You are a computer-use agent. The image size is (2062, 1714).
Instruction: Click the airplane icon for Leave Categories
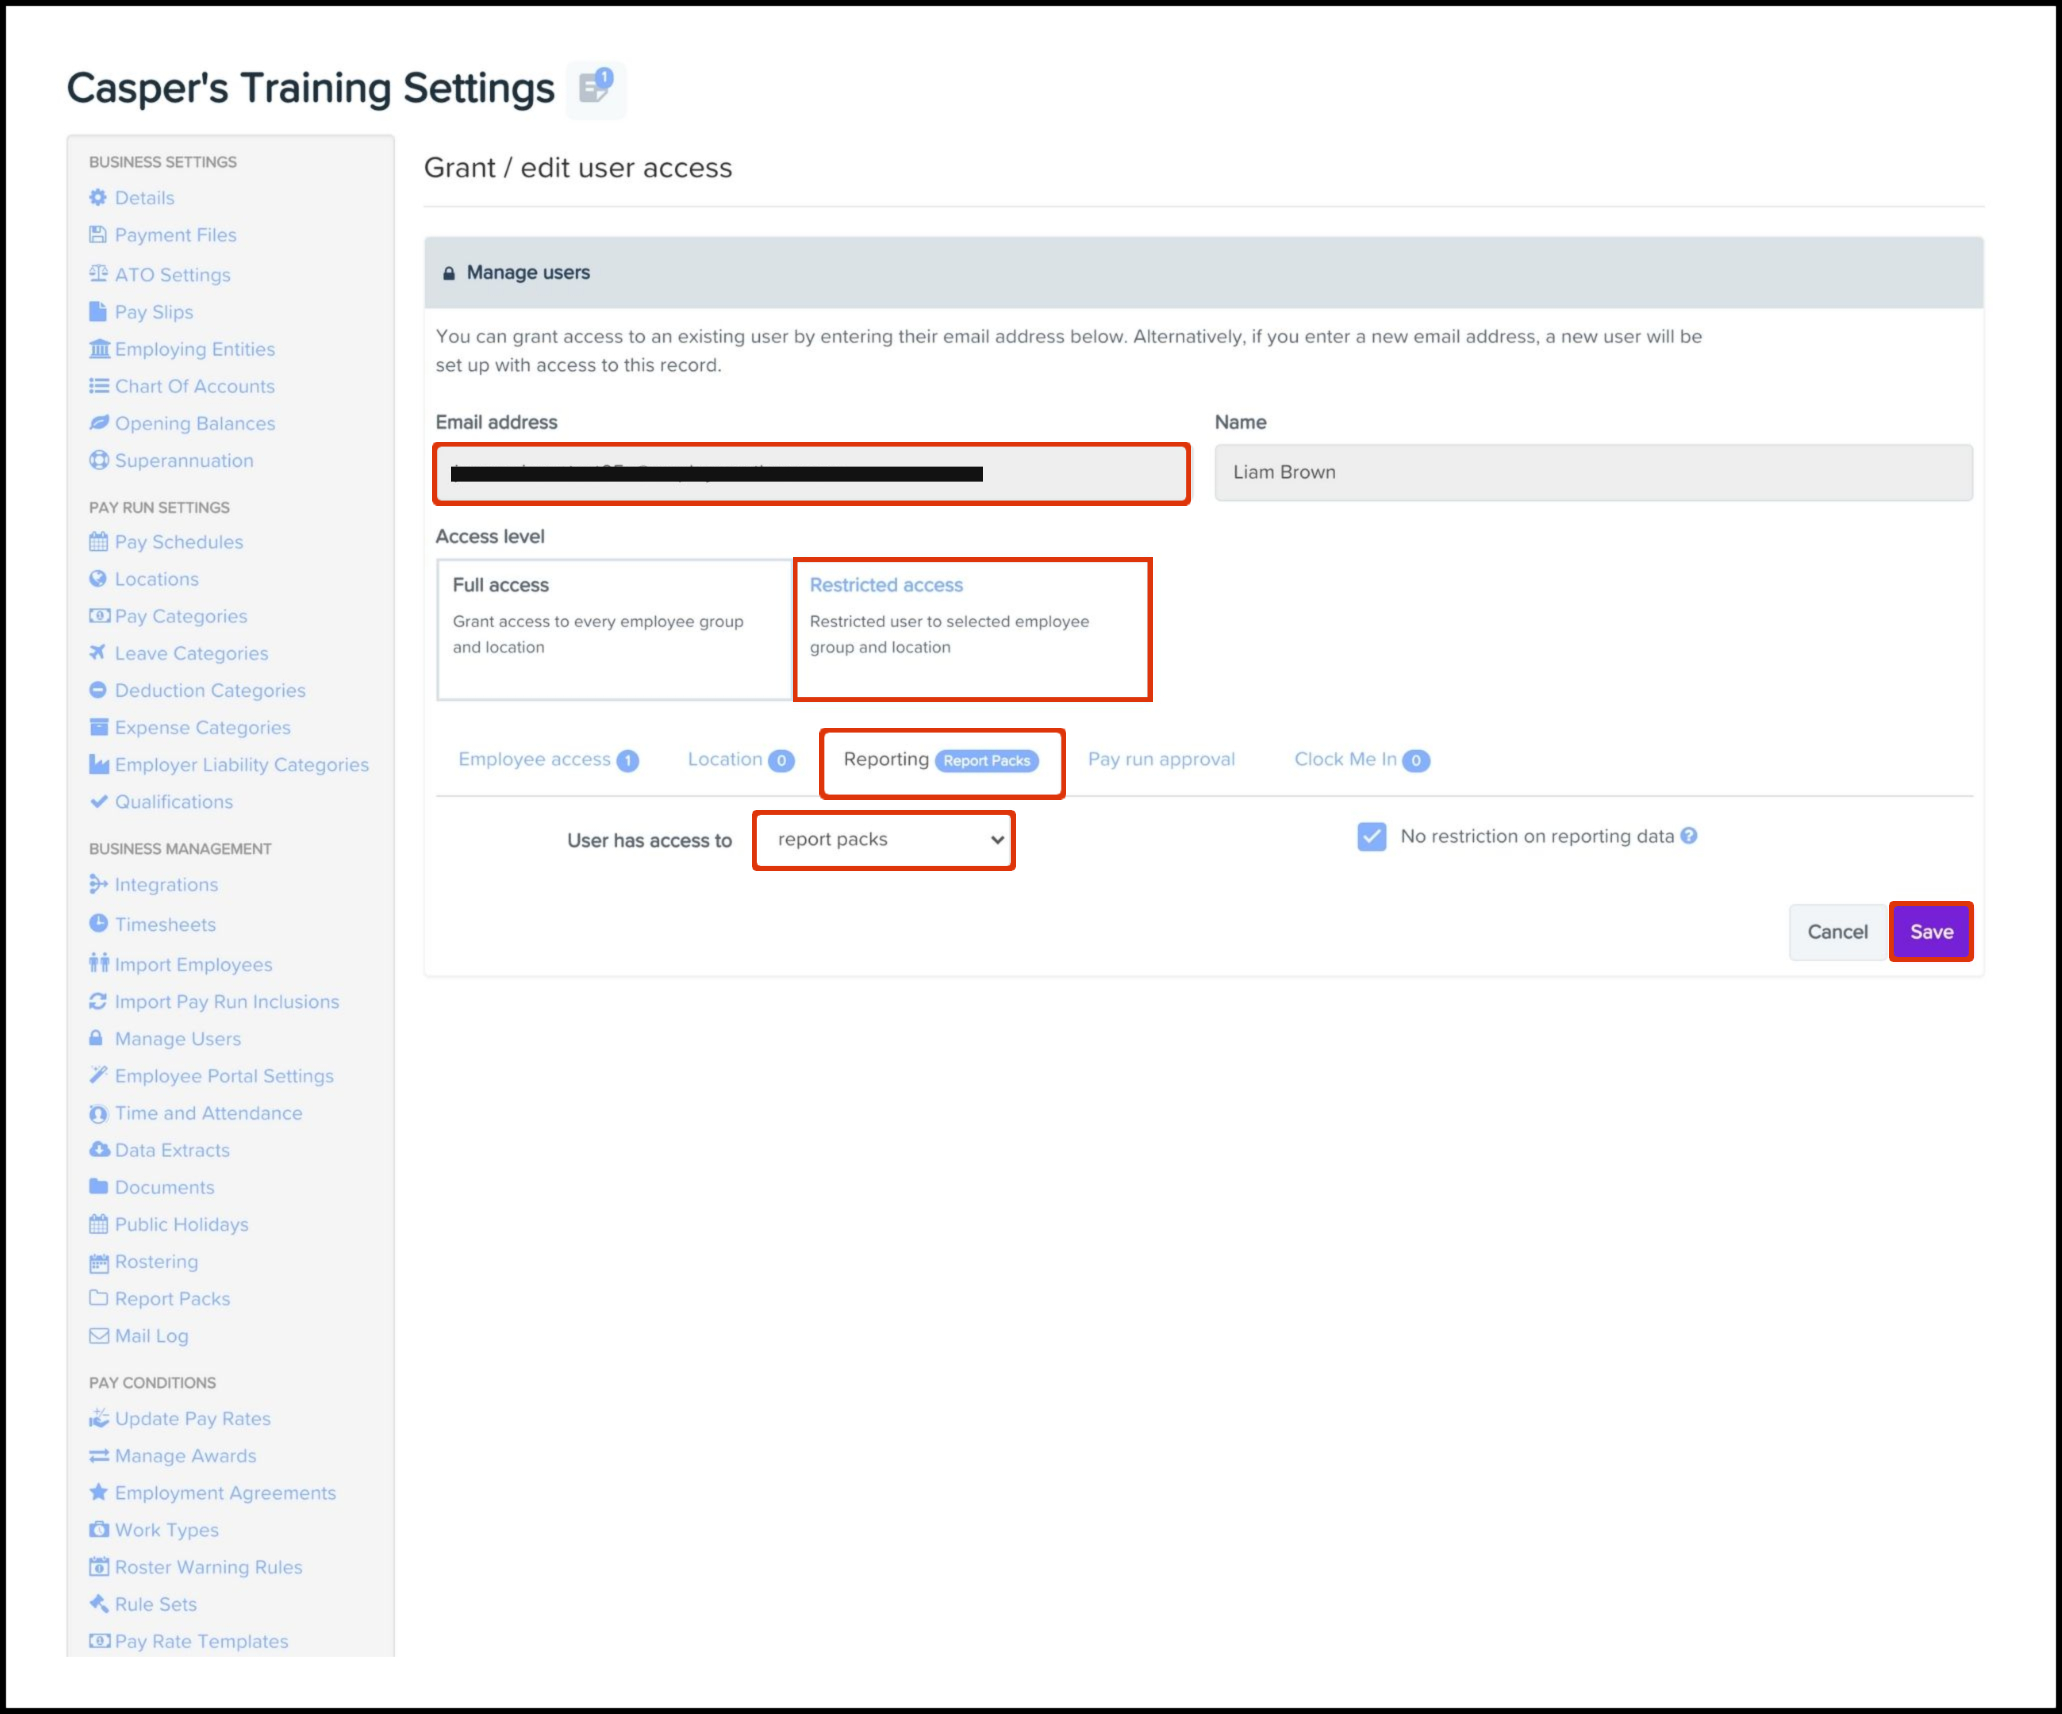click(x=98, y=653)
